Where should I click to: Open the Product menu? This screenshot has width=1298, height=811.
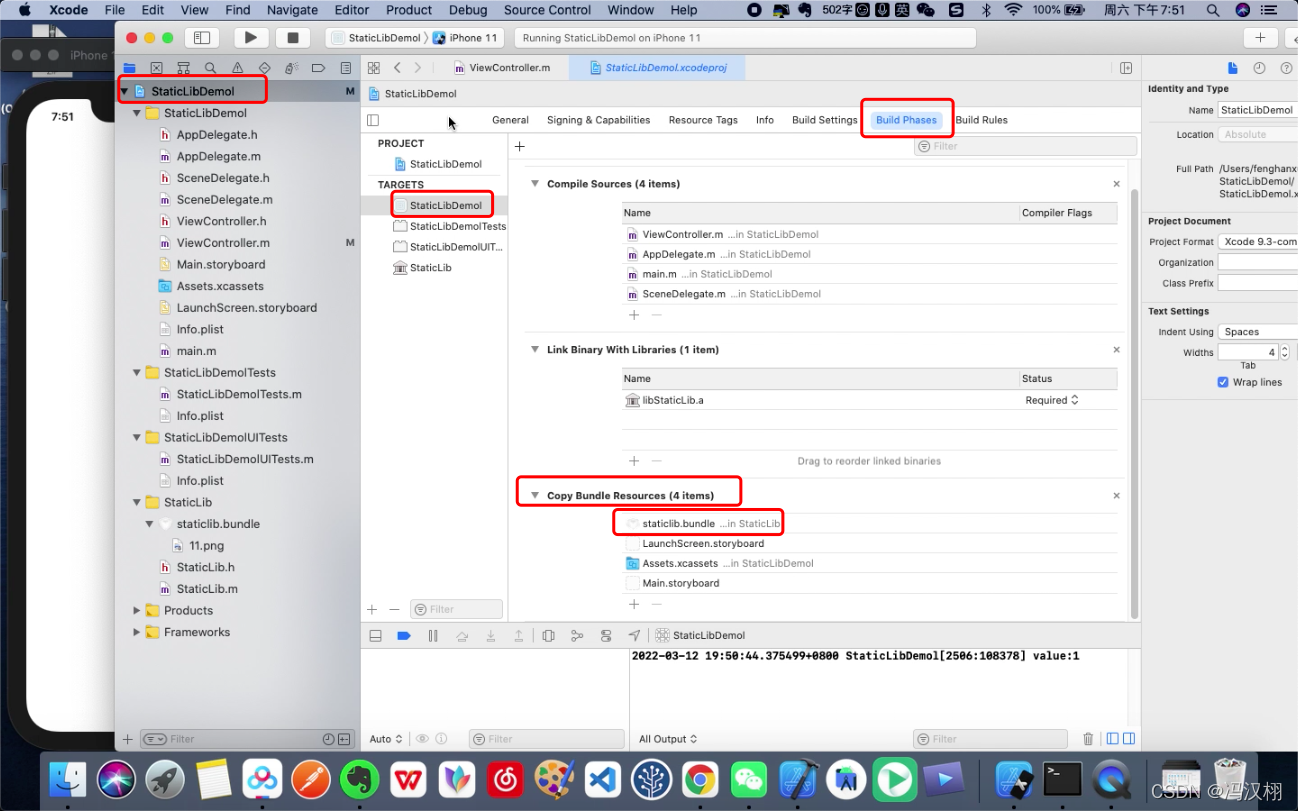pyautogui.click(x=409, y=10)
